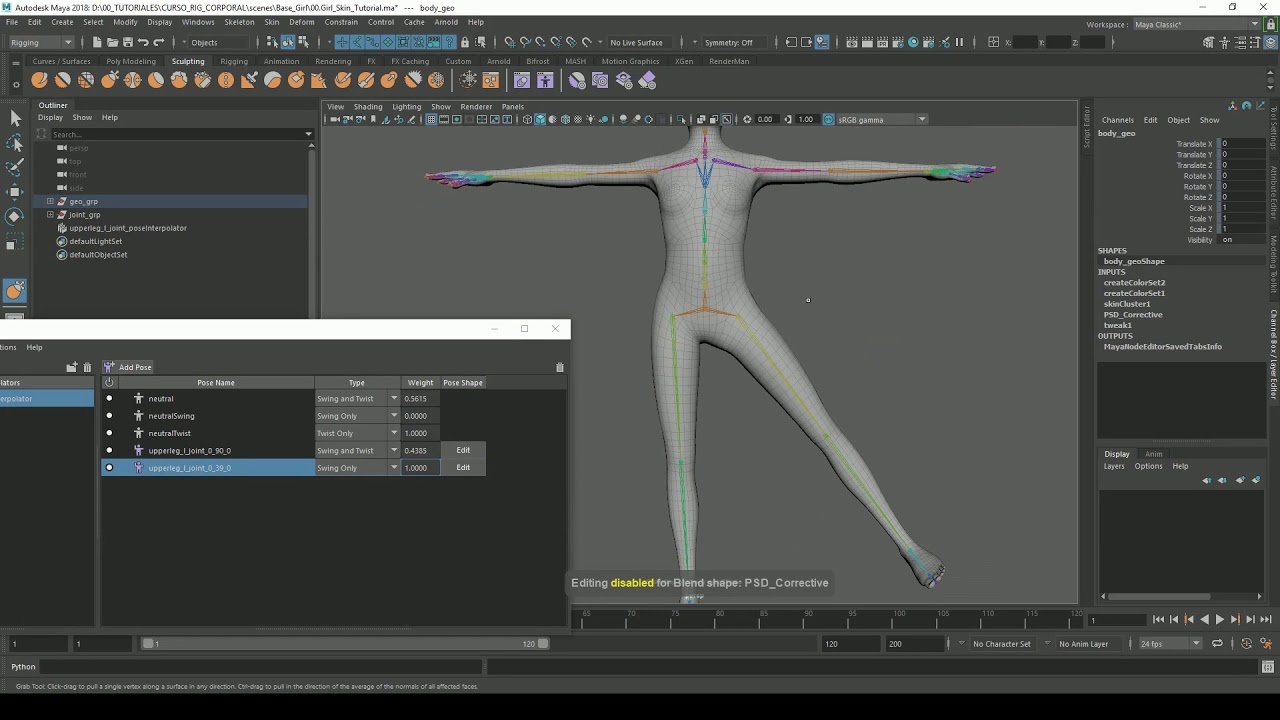The height and width of the screenshot is (720, 1280).
Task: Click the Undo arrow in the status line
Action: (143, 42)
